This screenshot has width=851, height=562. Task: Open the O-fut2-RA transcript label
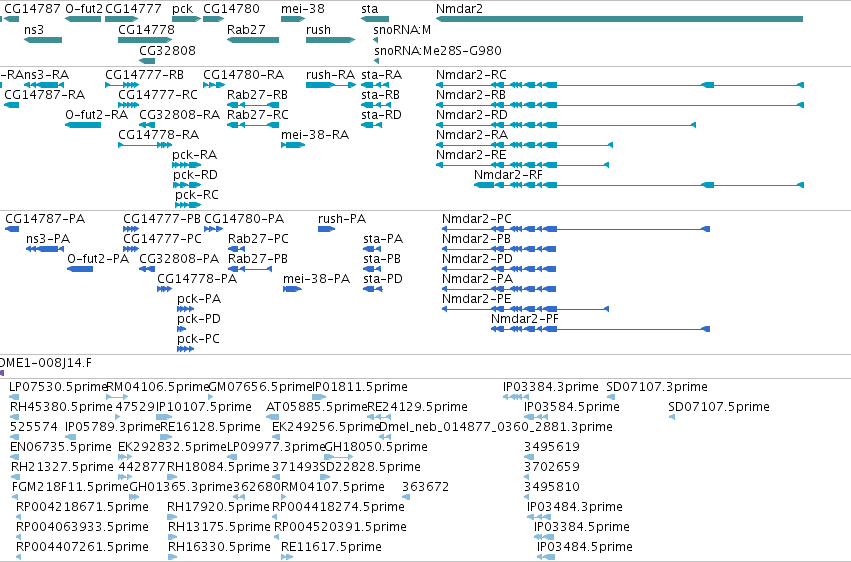(x=97, y=115)
